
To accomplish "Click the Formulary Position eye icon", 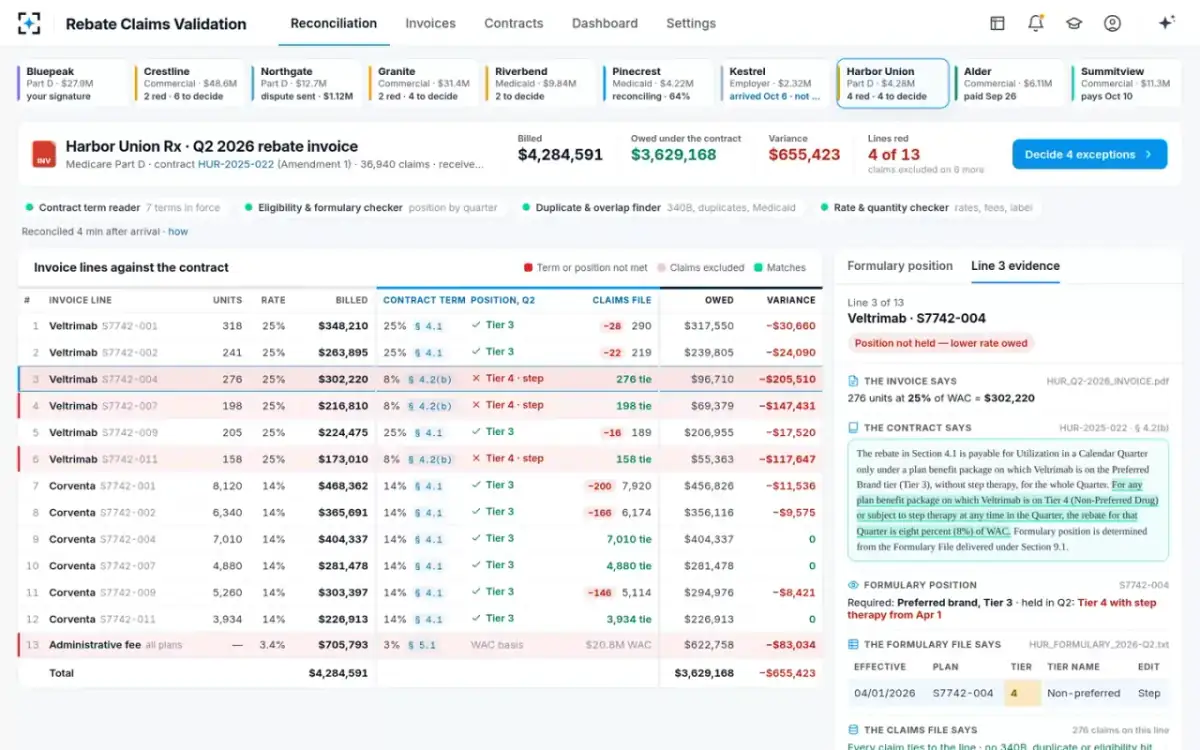I will 853,585.
